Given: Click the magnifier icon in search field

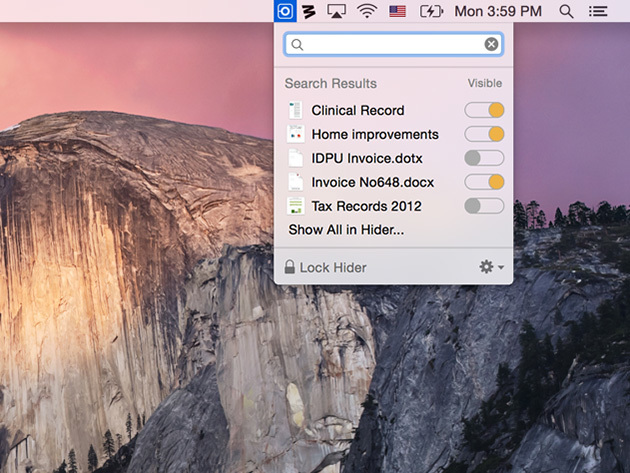Looking at the screenshot, I should click(297, 44).
